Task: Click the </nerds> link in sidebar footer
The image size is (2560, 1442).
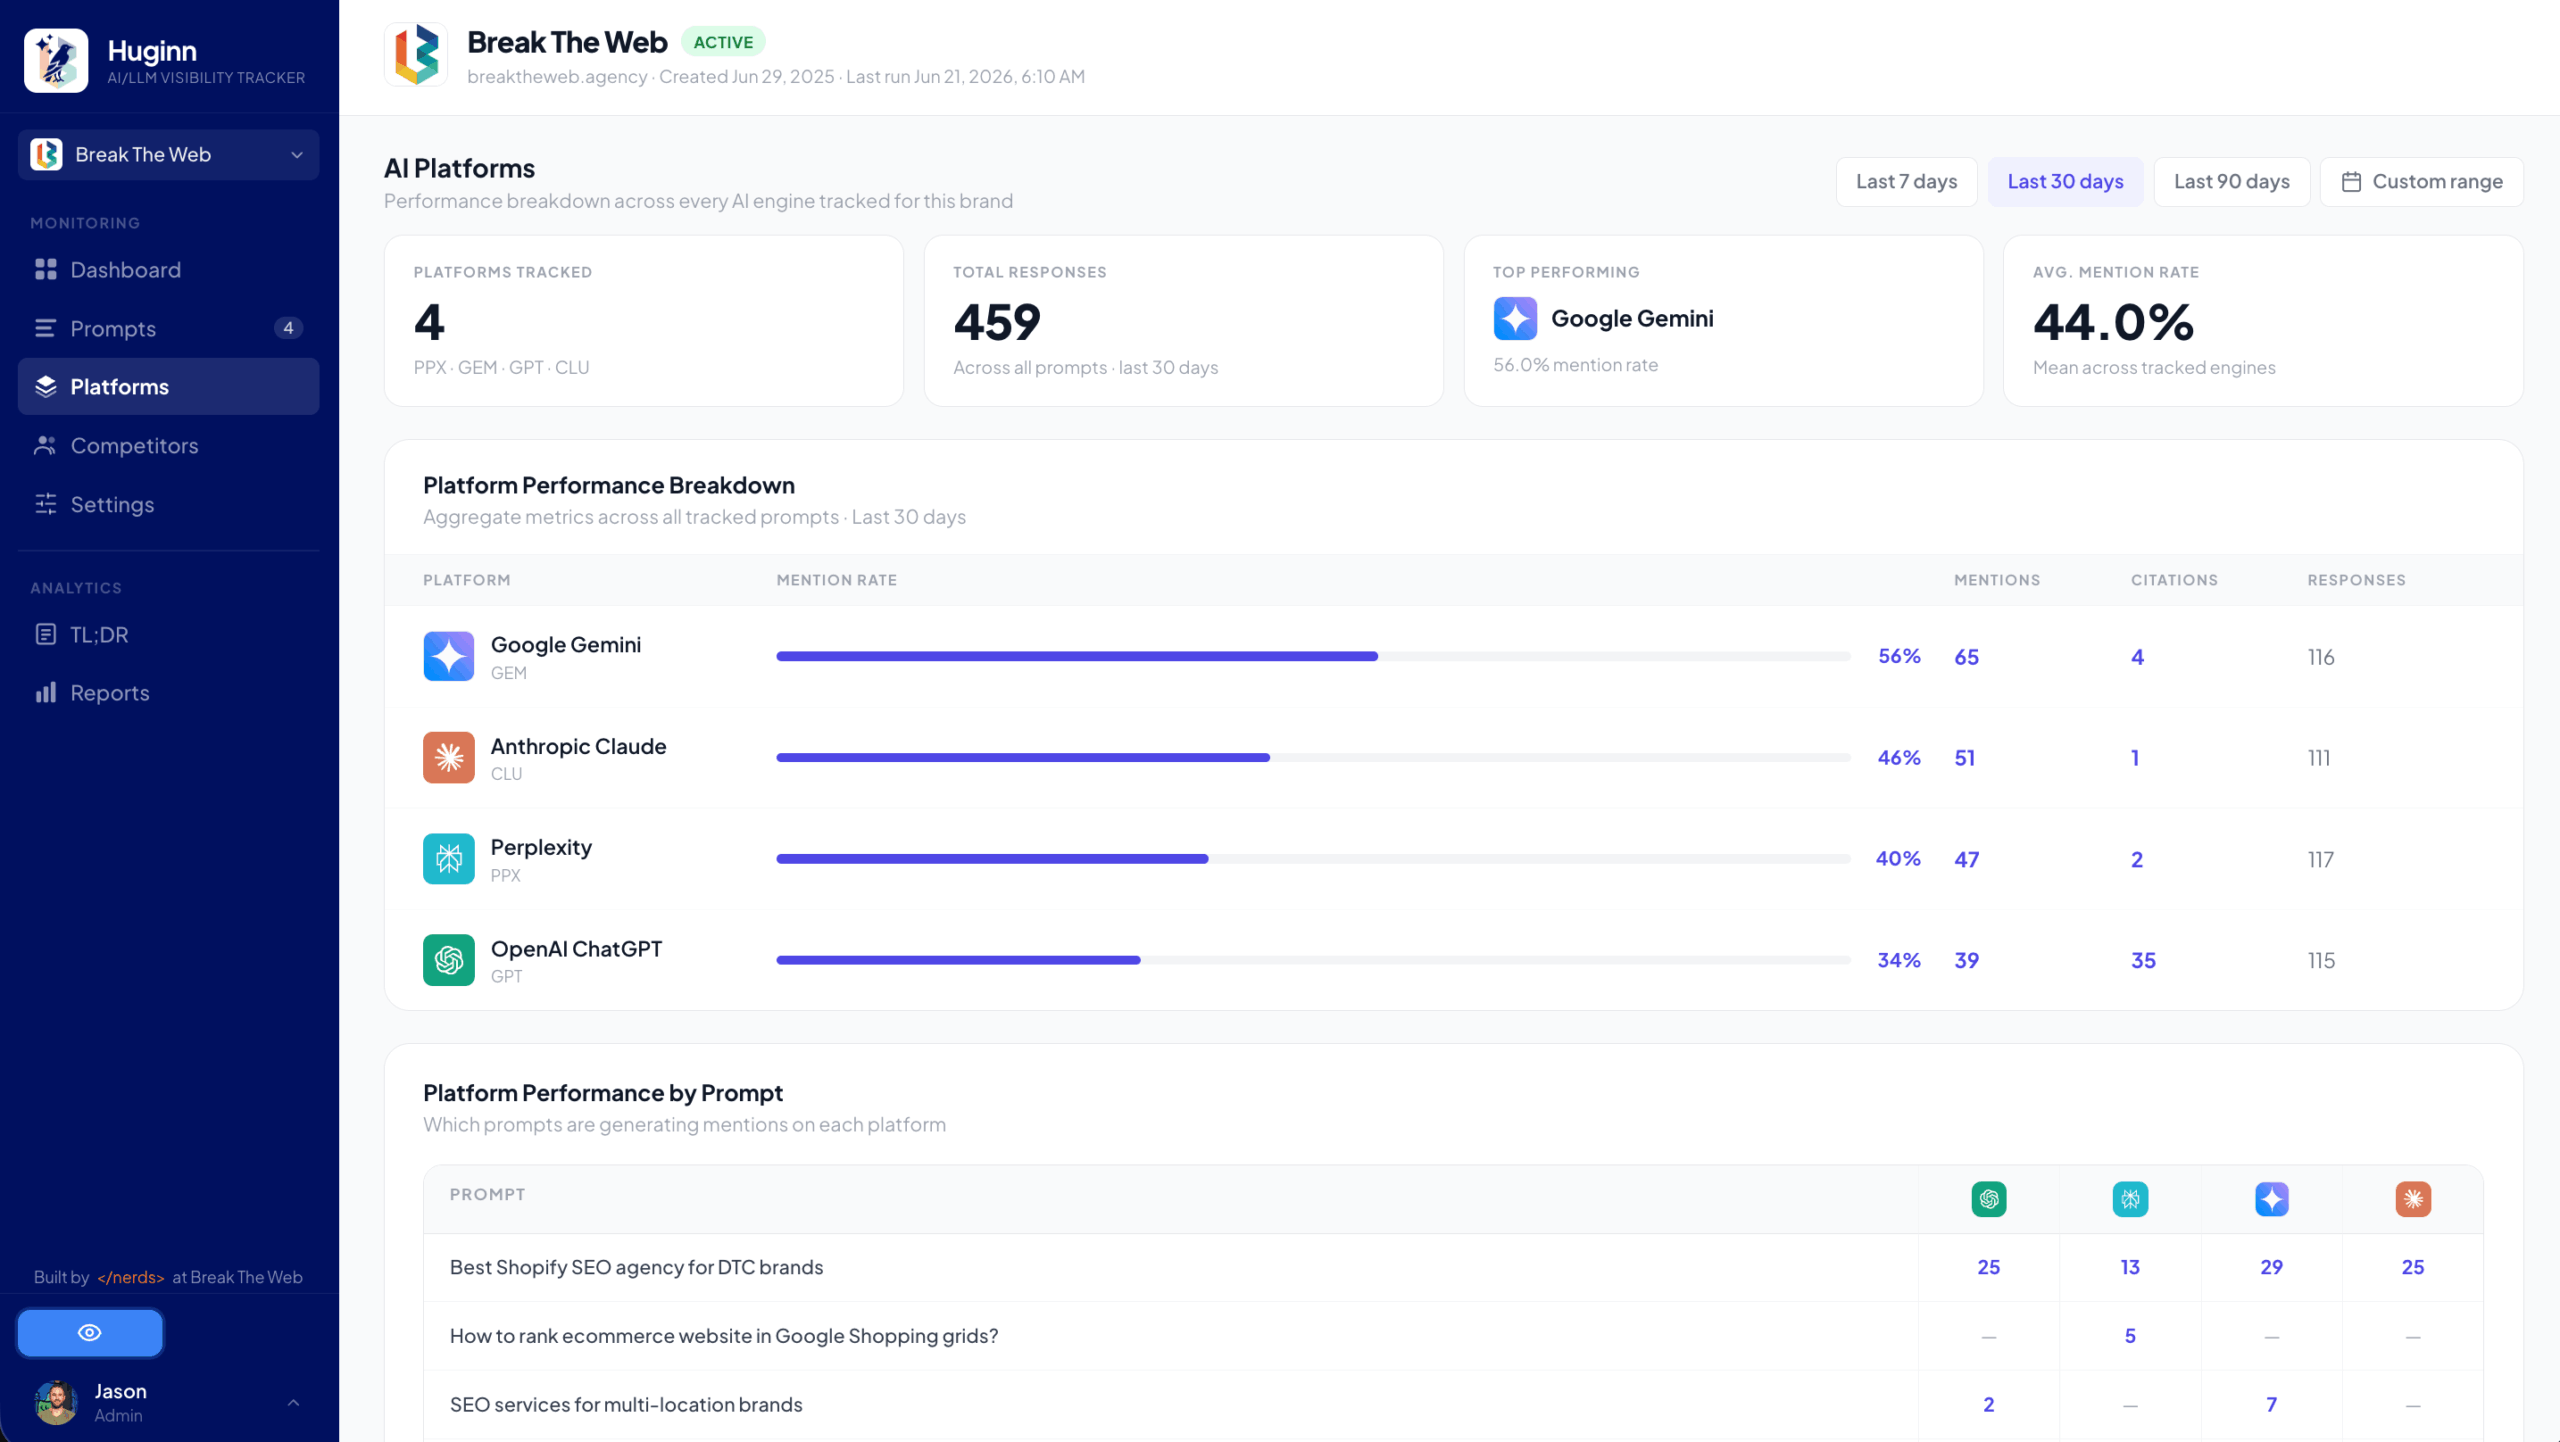Action: [130, 1277]
